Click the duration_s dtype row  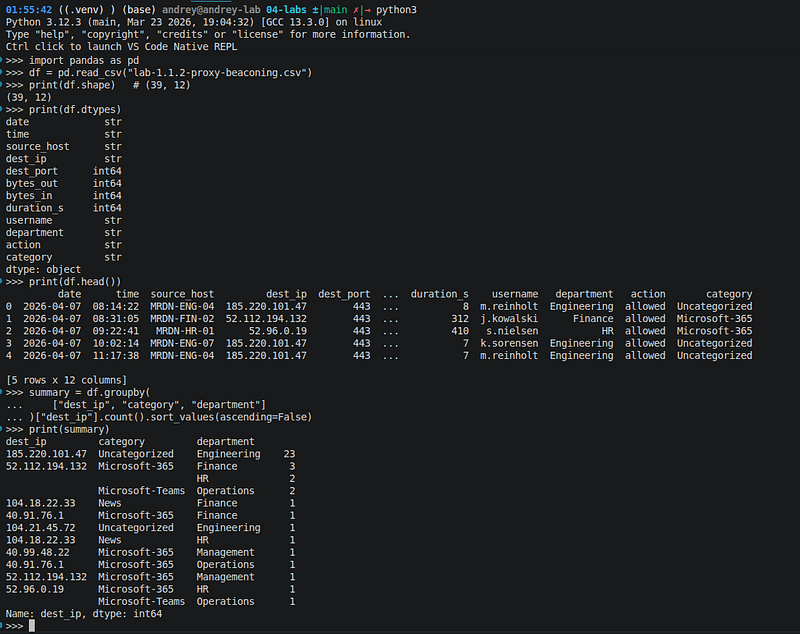[x=64, y=208]
